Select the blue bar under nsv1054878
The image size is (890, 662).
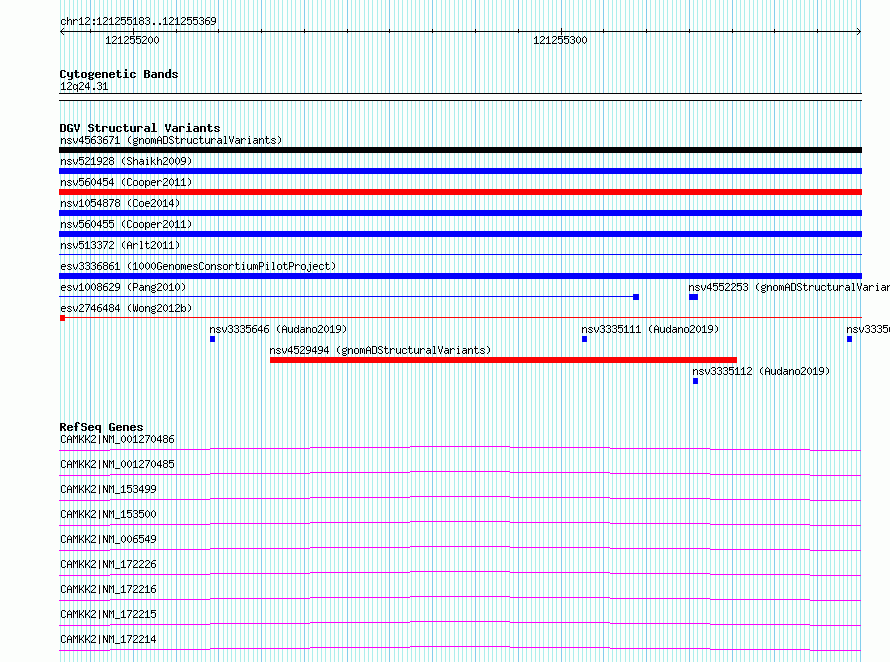pyautogui.click(x=460, y=213)
